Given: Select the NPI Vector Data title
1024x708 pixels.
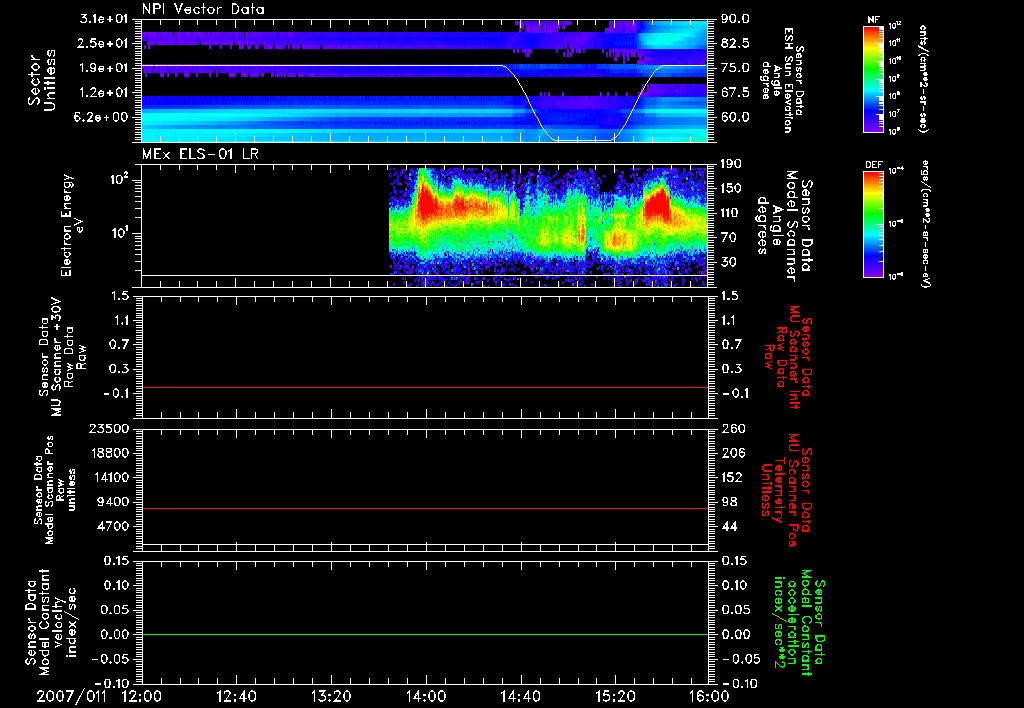Looking at the screenshot, I should pos(203,9).
